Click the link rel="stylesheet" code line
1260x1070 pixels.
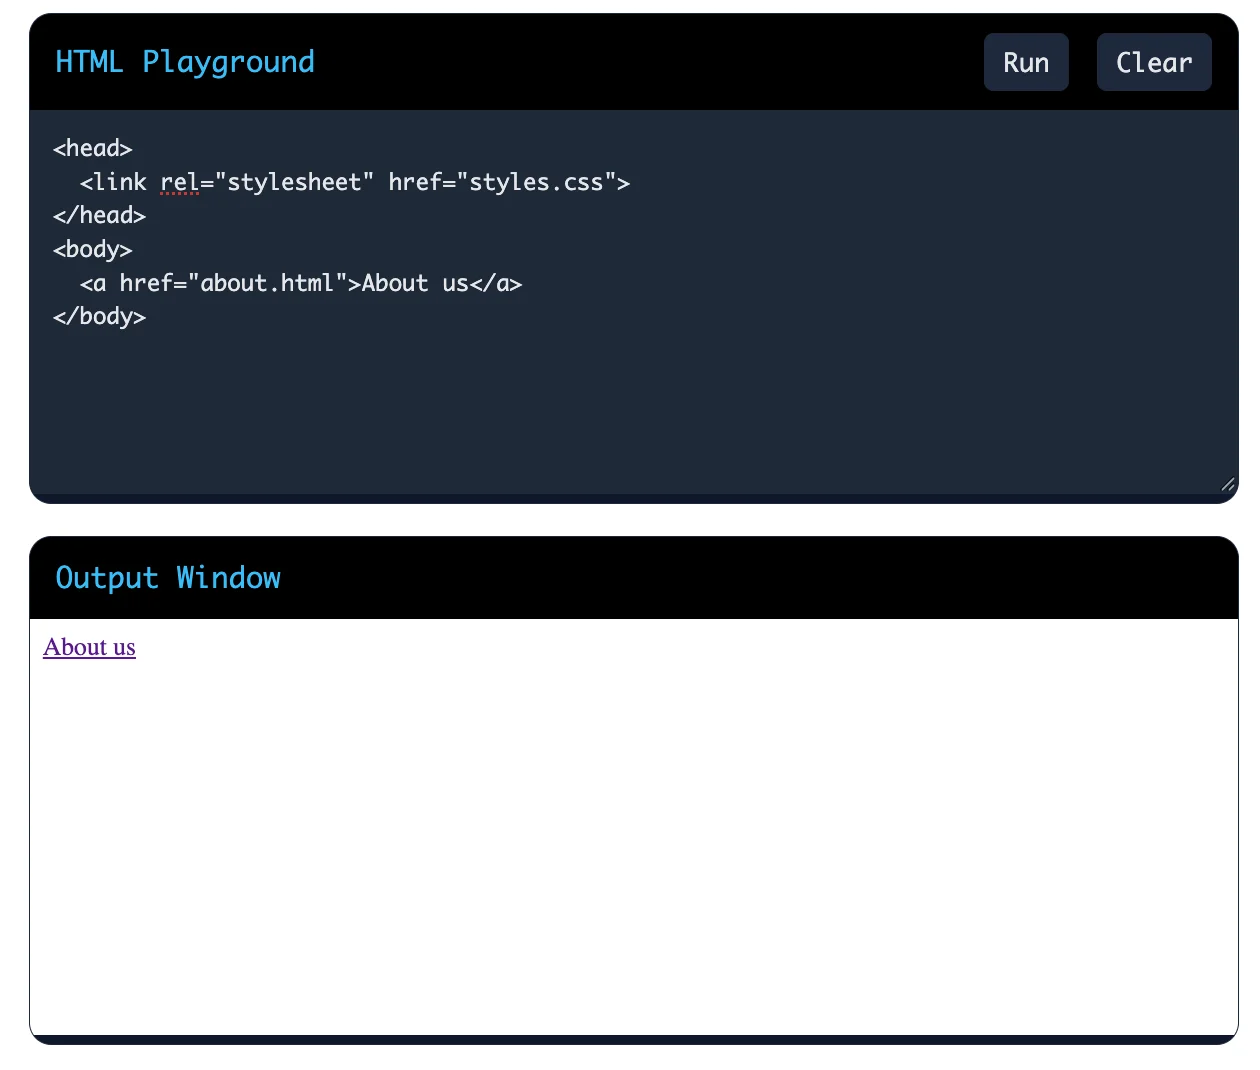coord(355,182)
